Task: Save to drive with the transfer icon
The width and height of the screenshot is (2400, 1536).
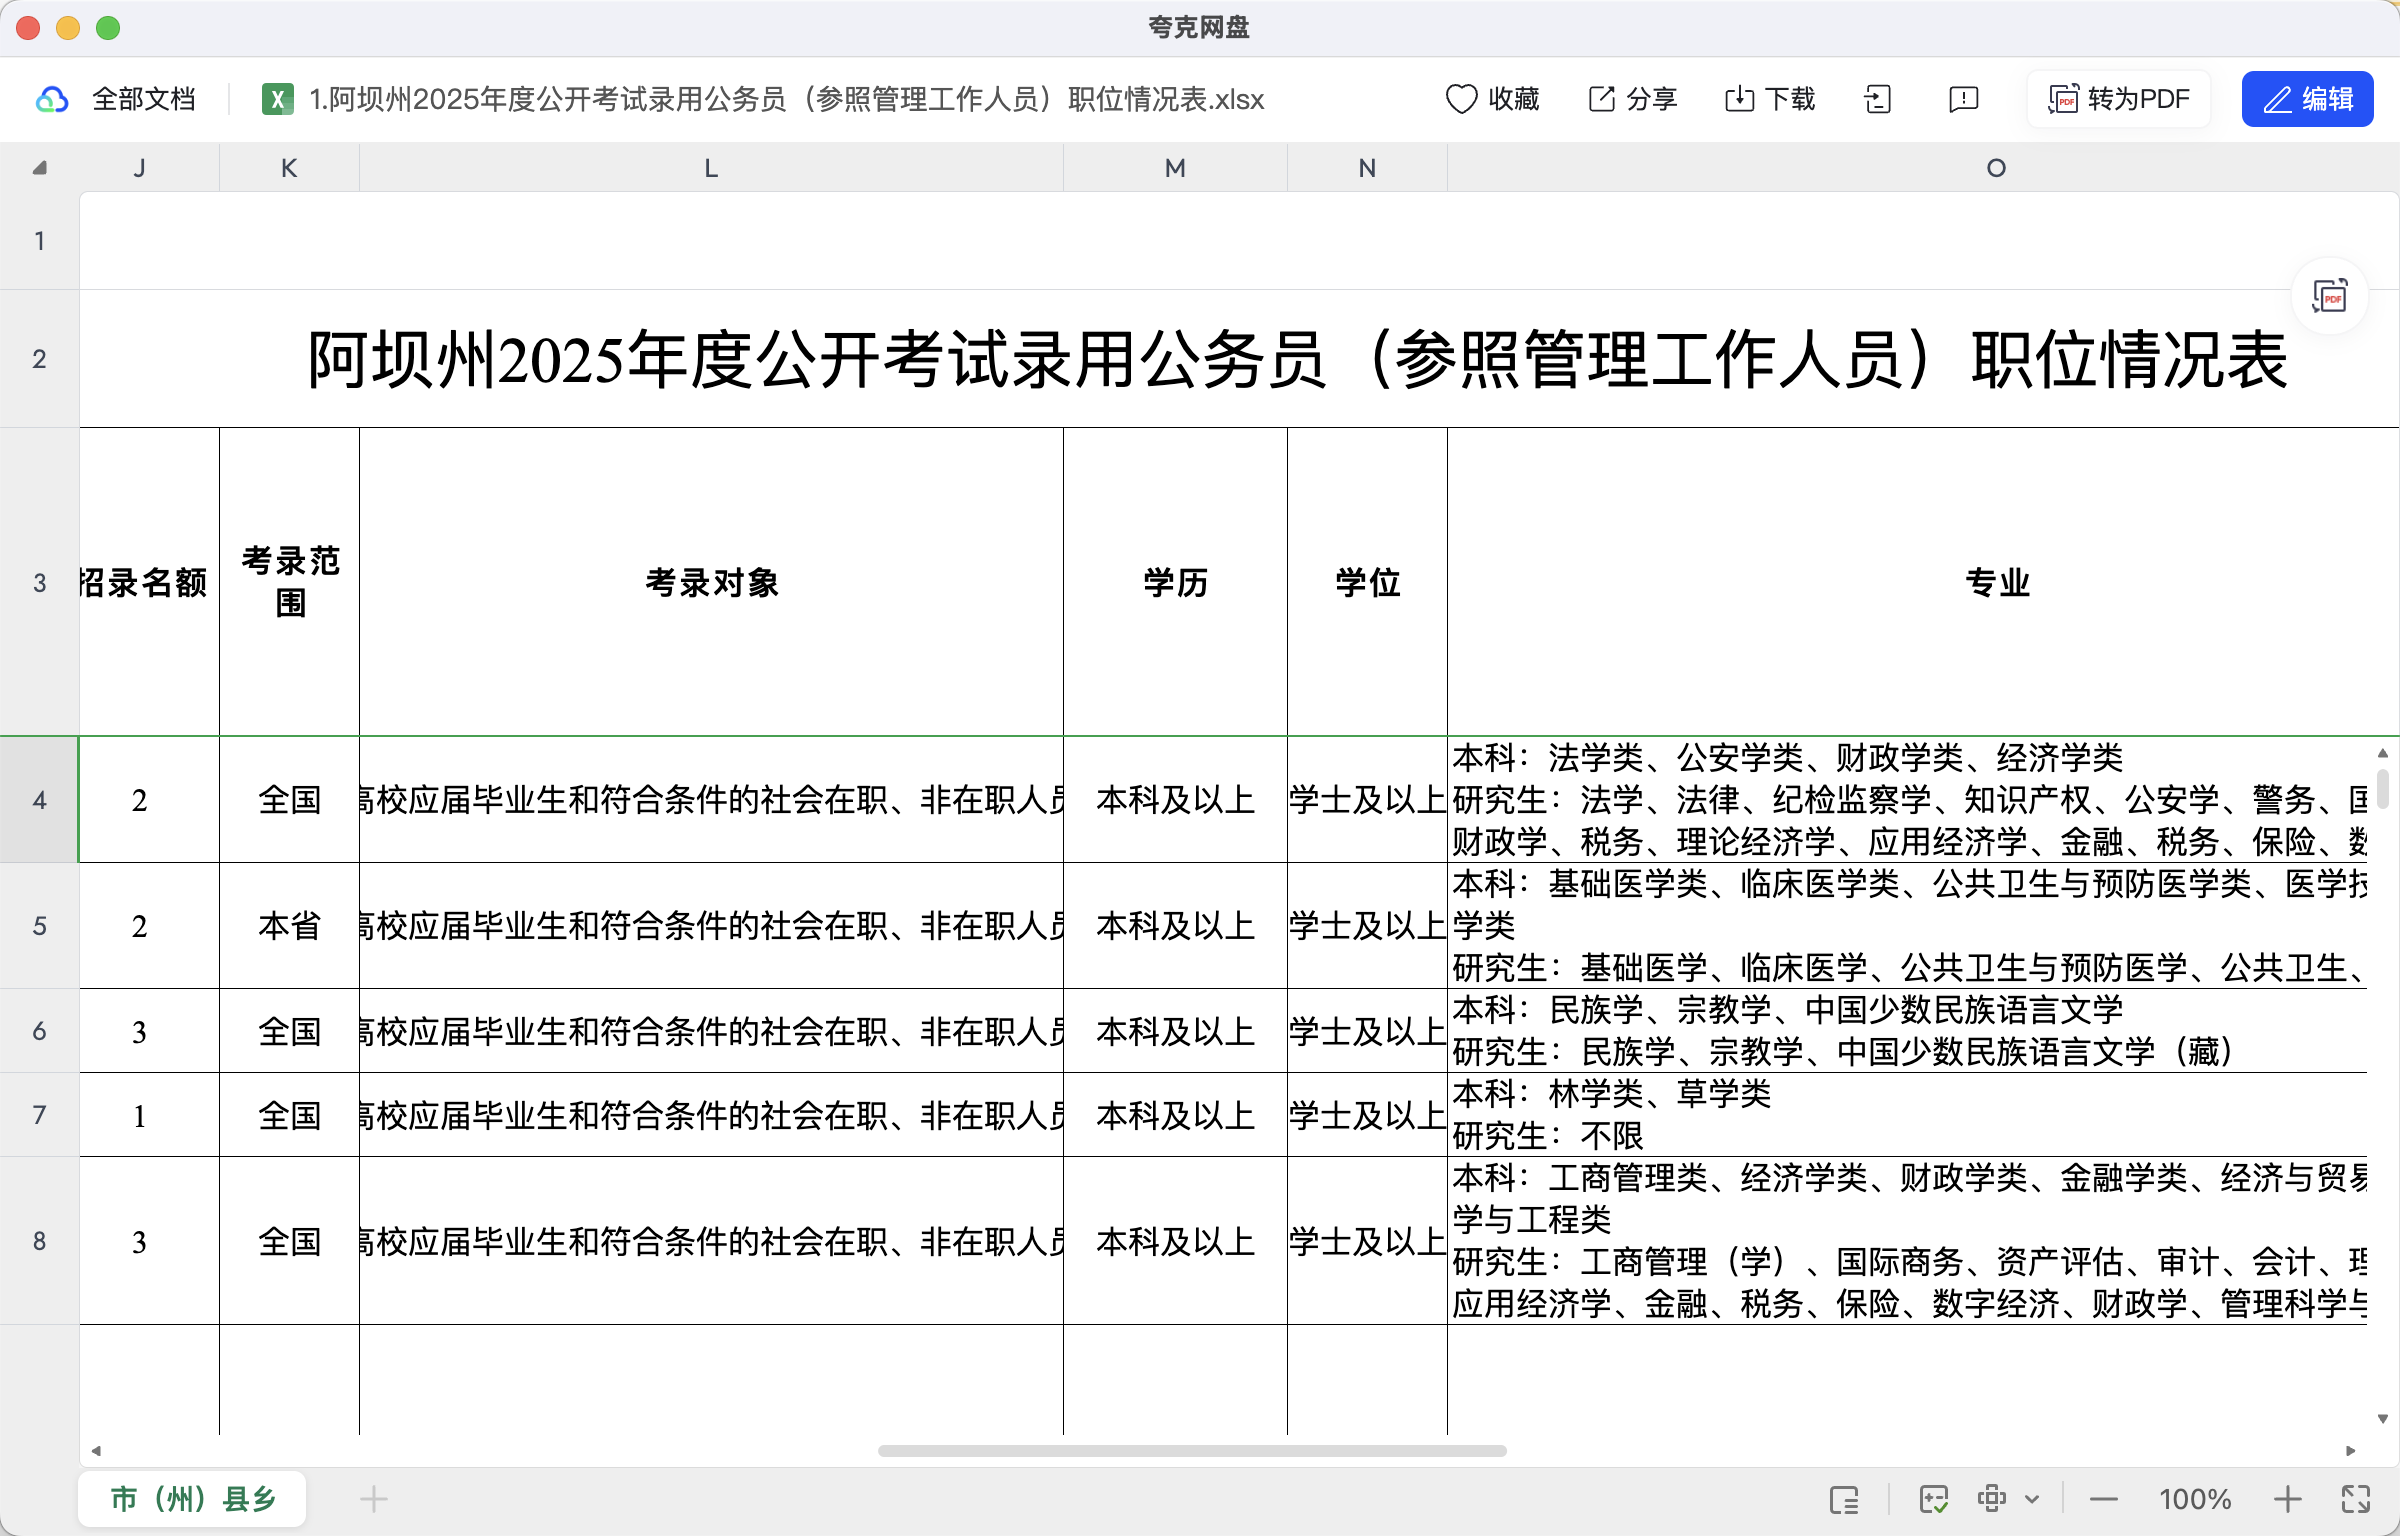Action: click(x=1878, y=98)
